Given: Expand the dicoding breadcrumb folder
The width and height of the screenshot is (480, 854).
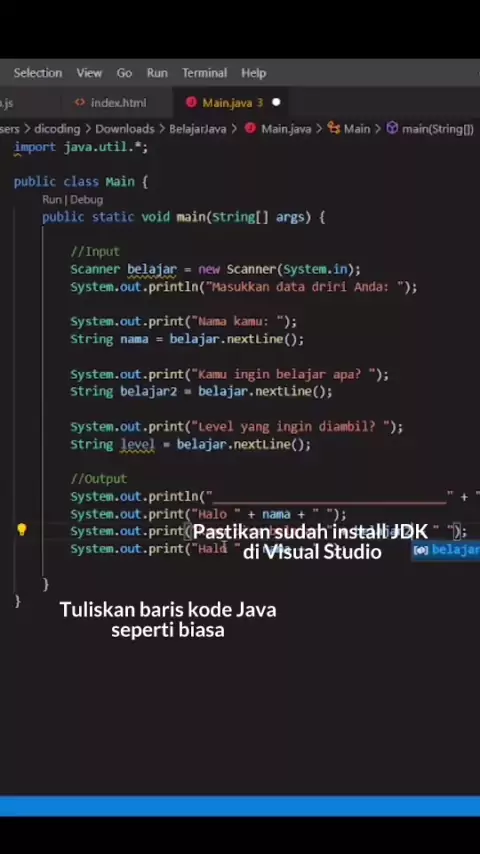Looking at the screenshot, I should [x=57, y=129].
